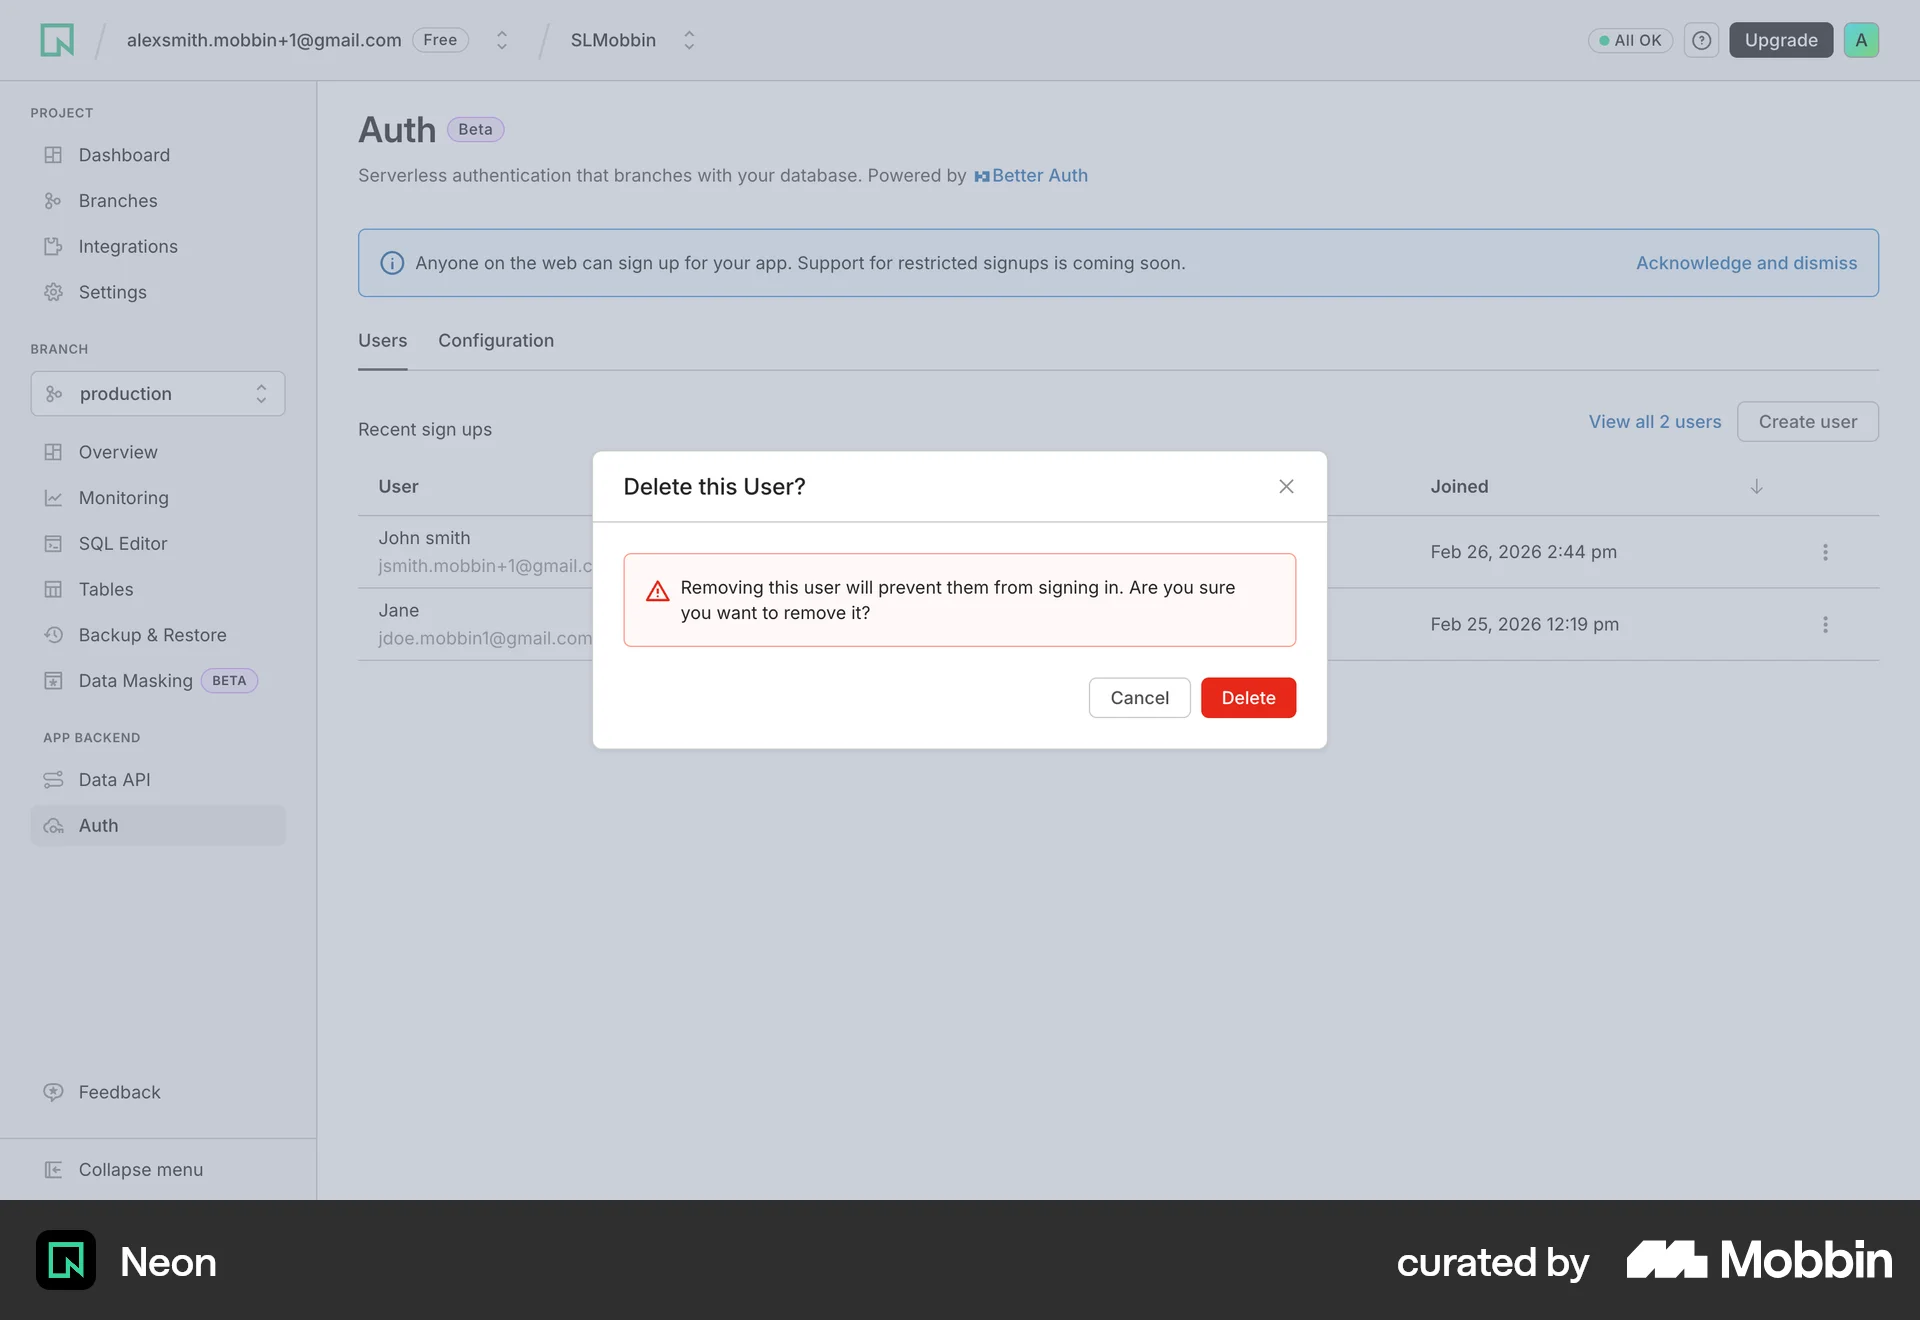
Task: Open Dashboard from the sidebar
Action: 158,155
